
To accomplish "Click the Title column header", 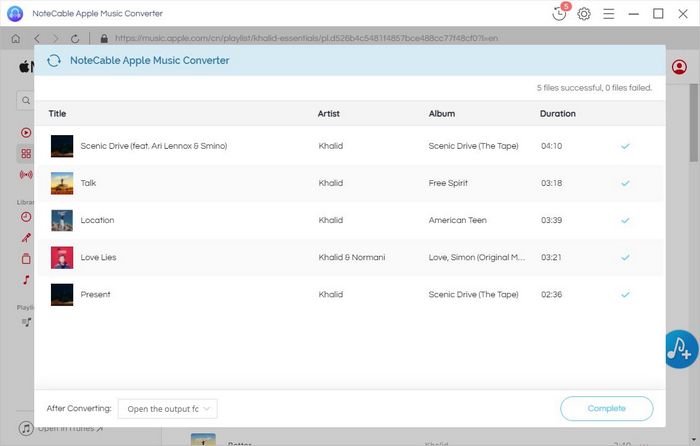I will (x=57, y=113).
